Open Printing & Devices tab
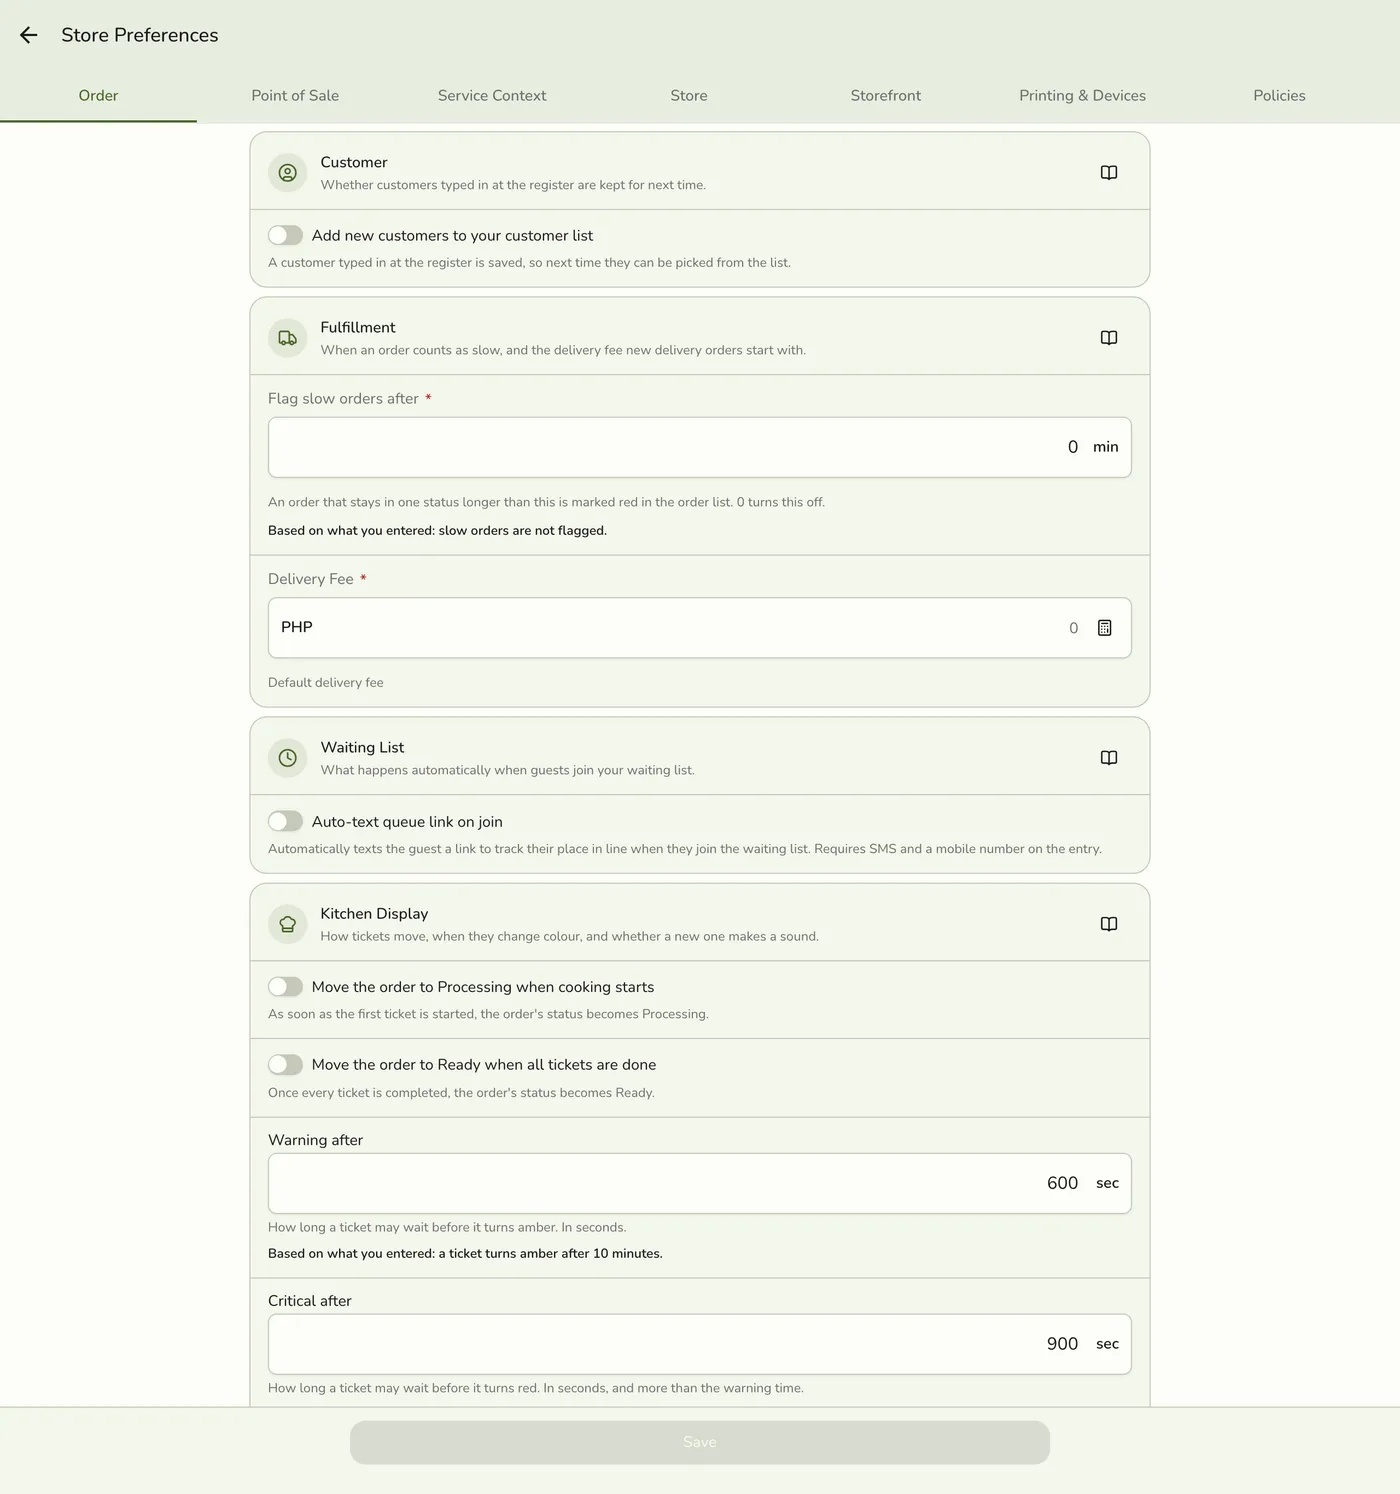1400x1494 pixels. pyautogui.click(x=1083, y=96)
